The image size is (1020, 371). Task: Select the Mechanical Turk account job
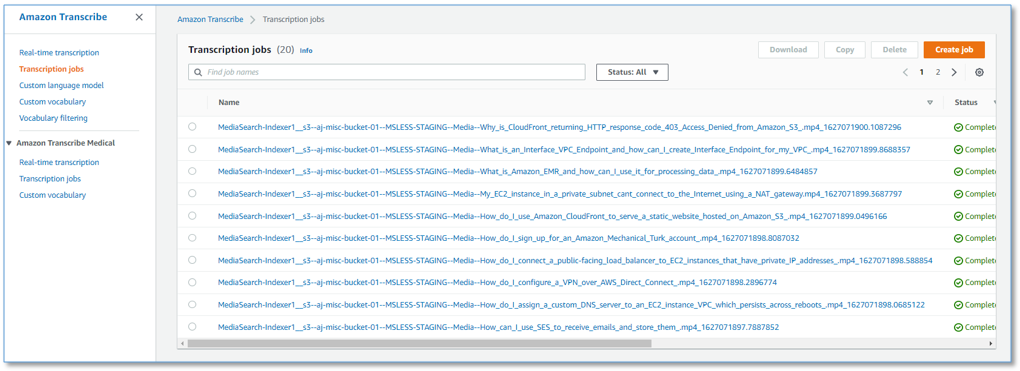(x=192, y=238)
